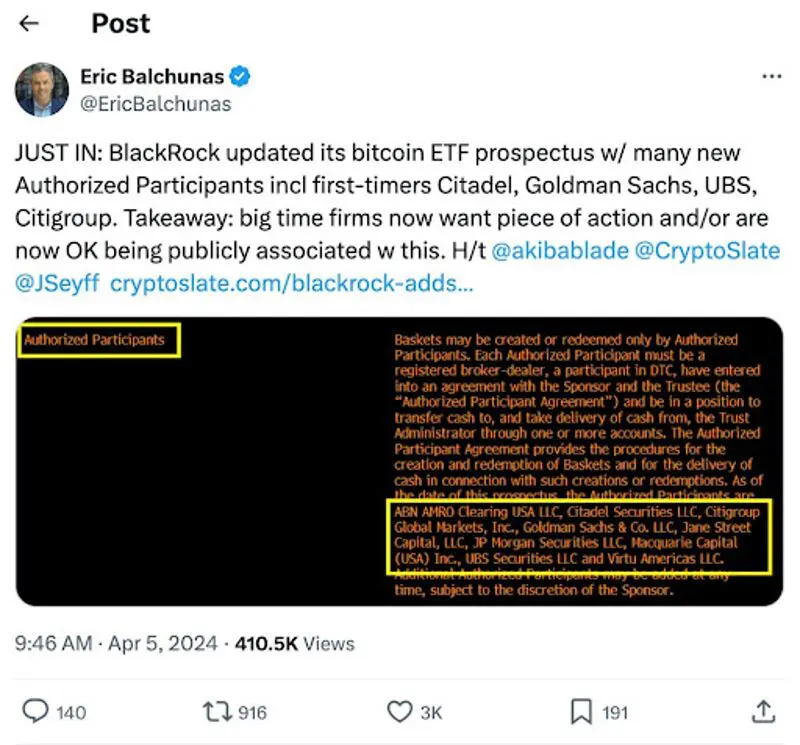Click the 410.5K Views count
Screen dimensions: 800x745
[x=294, y=644]
